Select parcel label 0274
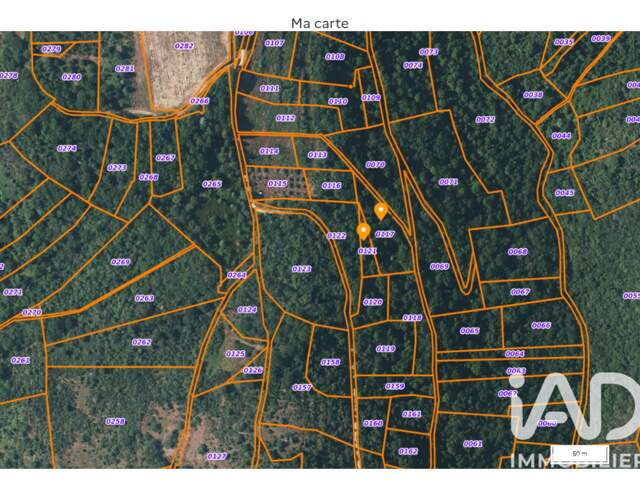The height and width of the screenshot is (480, 640). (x=67, y=148)
